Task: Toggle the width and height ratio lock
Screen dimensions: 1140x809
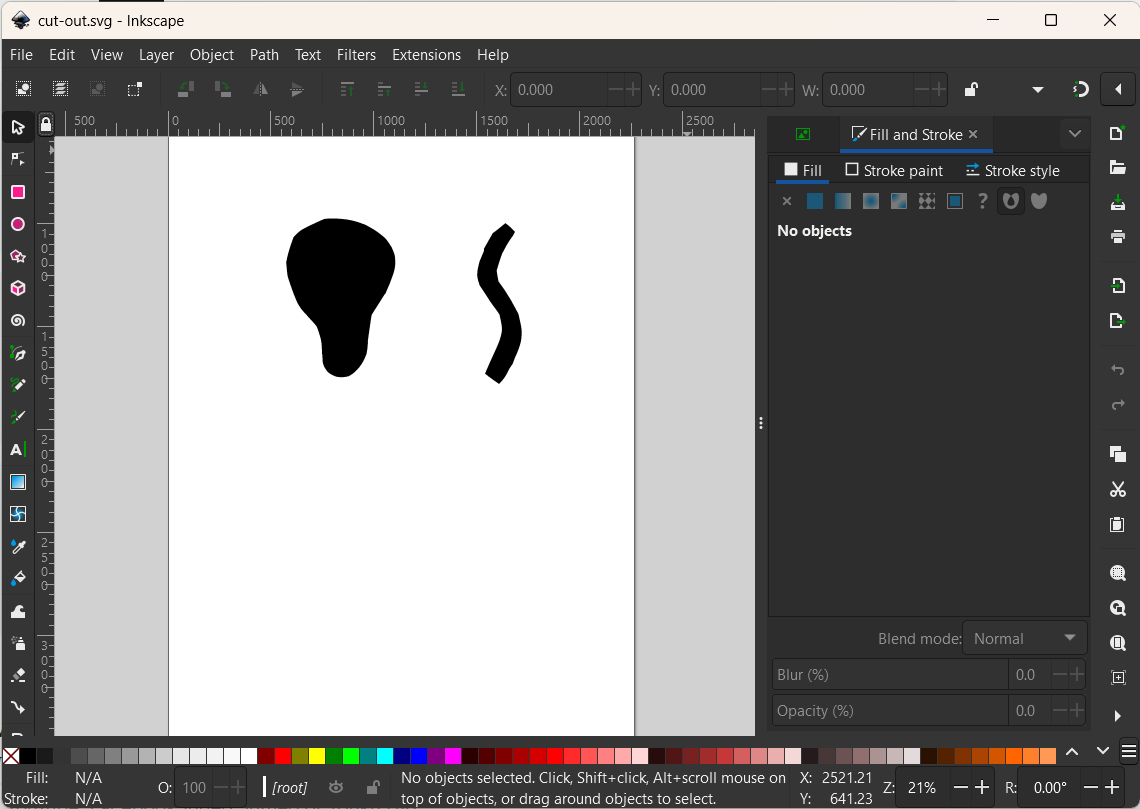Action: (970, 90)
